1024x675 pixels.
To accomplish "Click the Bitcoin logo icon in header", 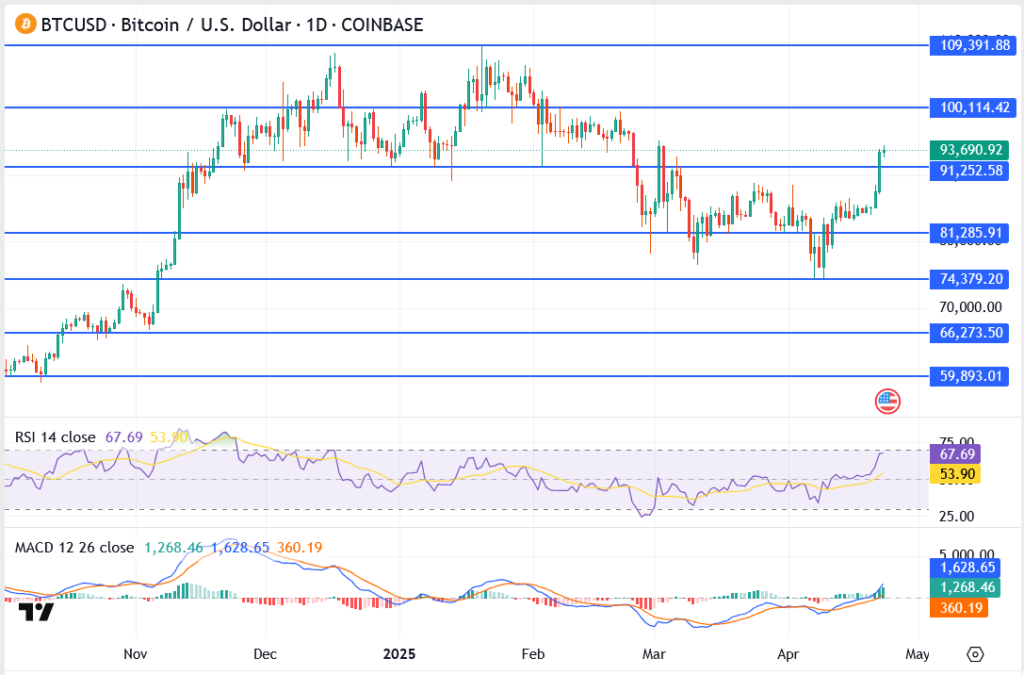I will pyautogui.click(x=20, y=24).
